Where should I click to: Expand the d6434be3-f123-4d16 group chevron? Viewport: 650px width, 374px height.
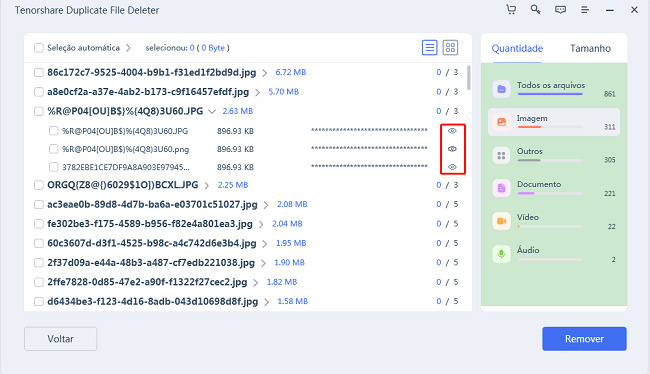pyautogui.click(x=267, y=302)
